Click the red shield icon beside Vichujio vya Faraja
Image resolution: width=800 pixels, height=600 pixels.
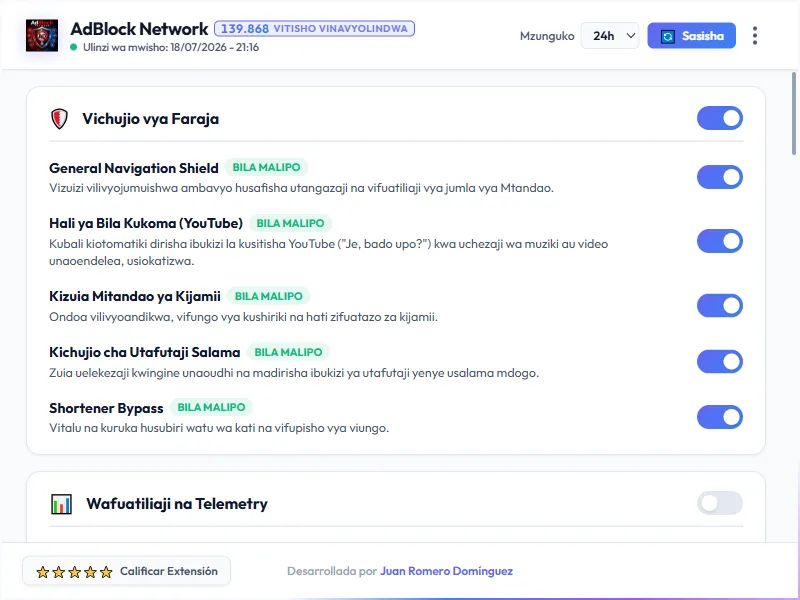click(59, 119)
